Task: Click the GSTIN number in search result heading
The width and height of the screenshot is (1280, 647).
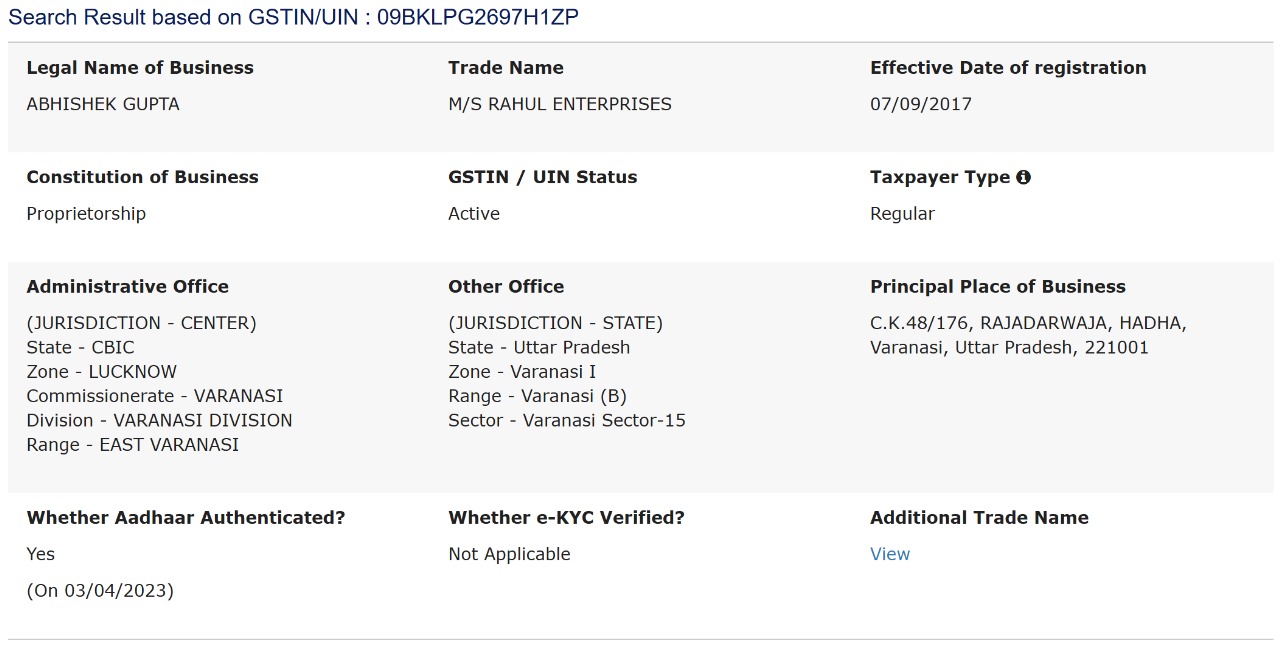Action: click(477, 17)
